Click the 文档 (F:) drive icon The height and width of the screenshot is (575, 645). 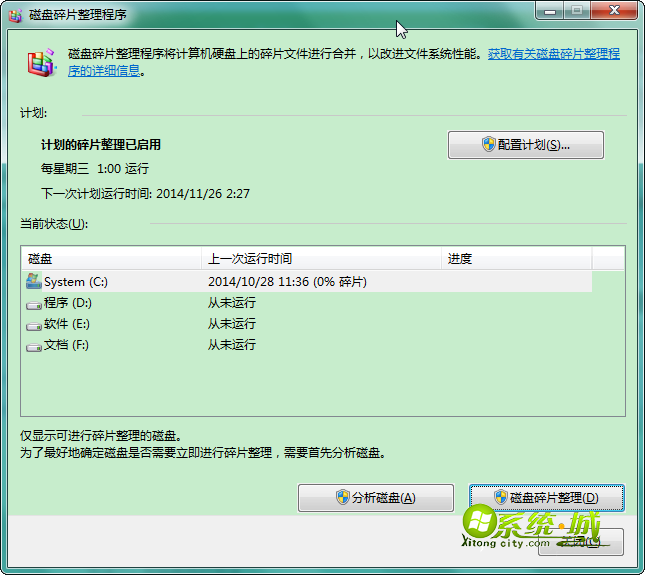34,347
